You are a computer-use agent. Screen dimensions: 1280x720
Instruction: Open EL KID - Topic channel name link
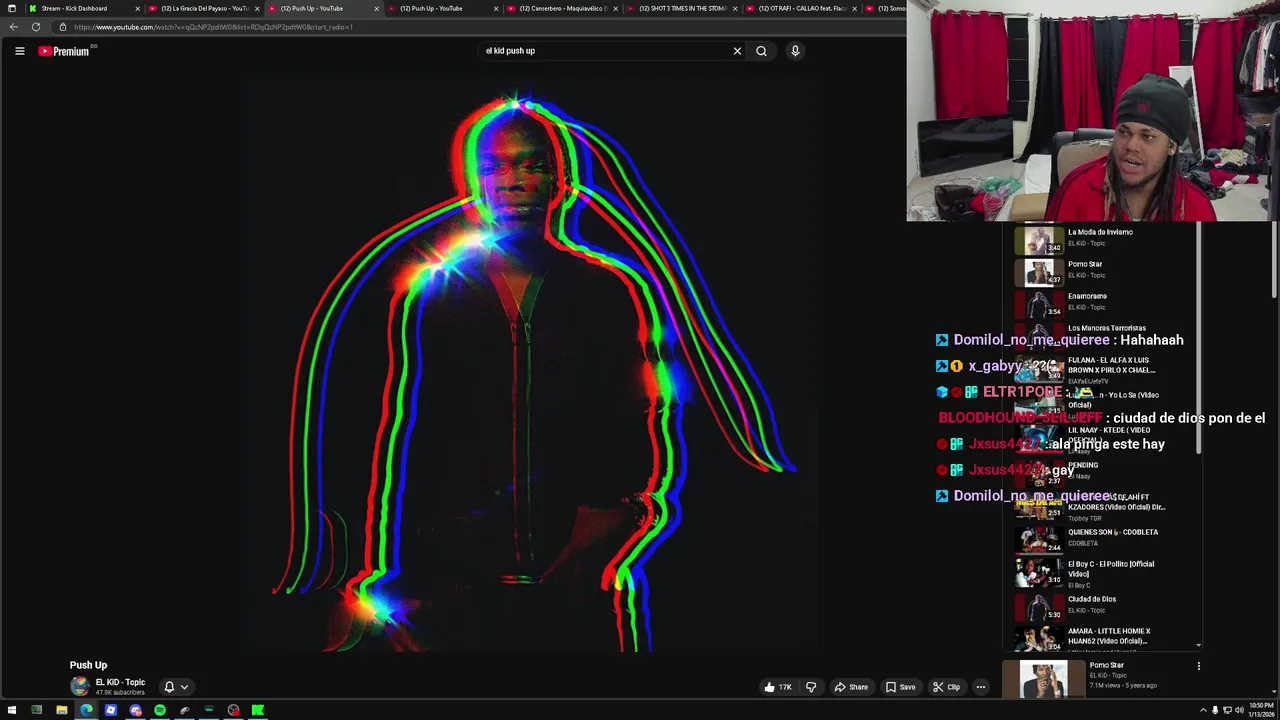point(120,682)
